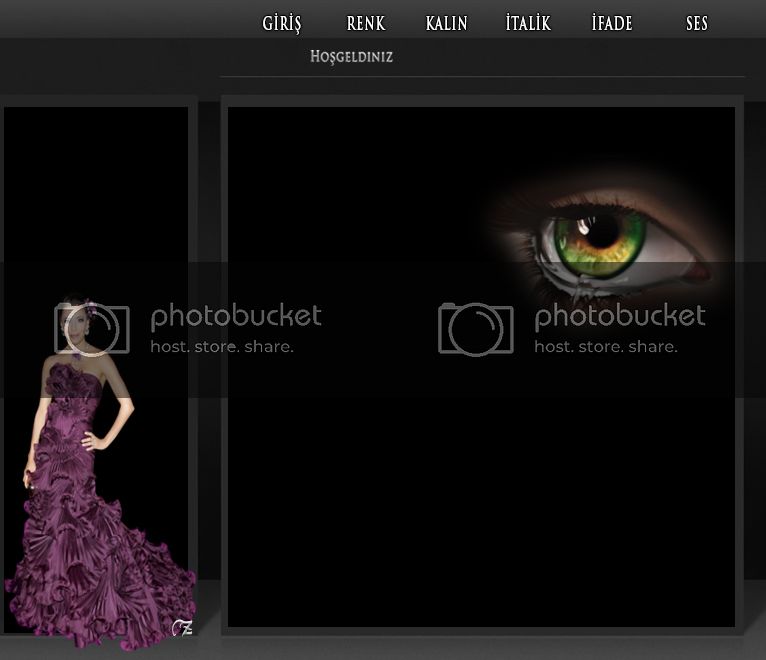The image size is (766, 660).
Task: Click the right photobucket logo text
Action: point(620,317)
